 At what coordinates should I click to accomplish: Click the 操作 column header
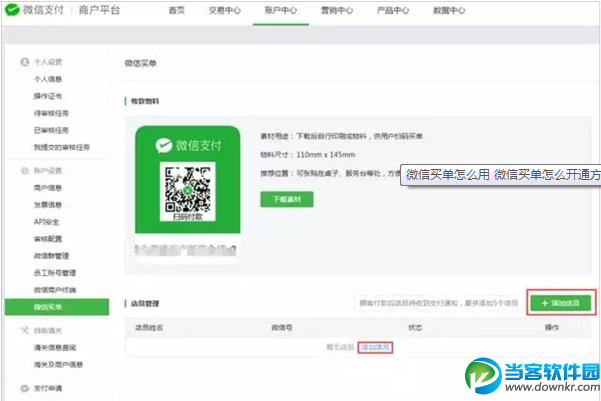click(x=552, y=327)
